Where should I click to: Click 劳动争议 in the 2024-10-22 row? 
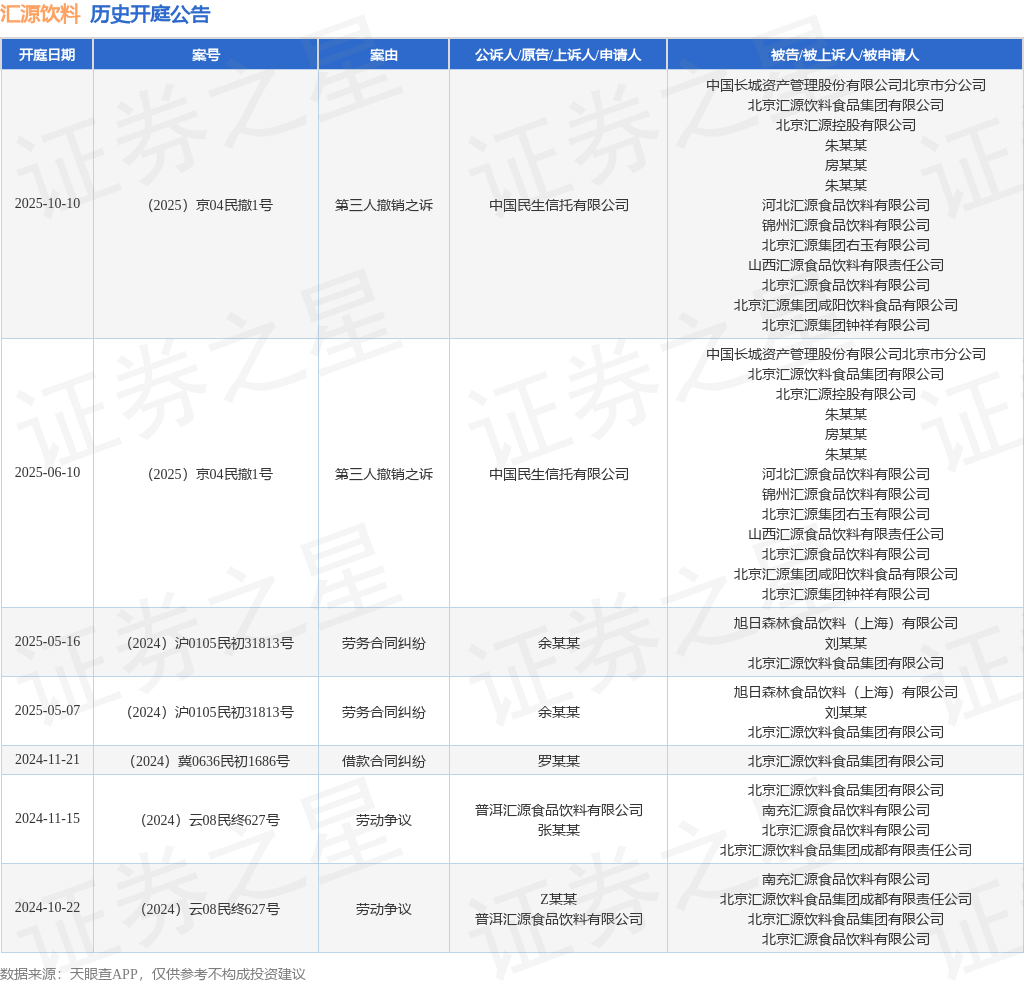point(383,909)
